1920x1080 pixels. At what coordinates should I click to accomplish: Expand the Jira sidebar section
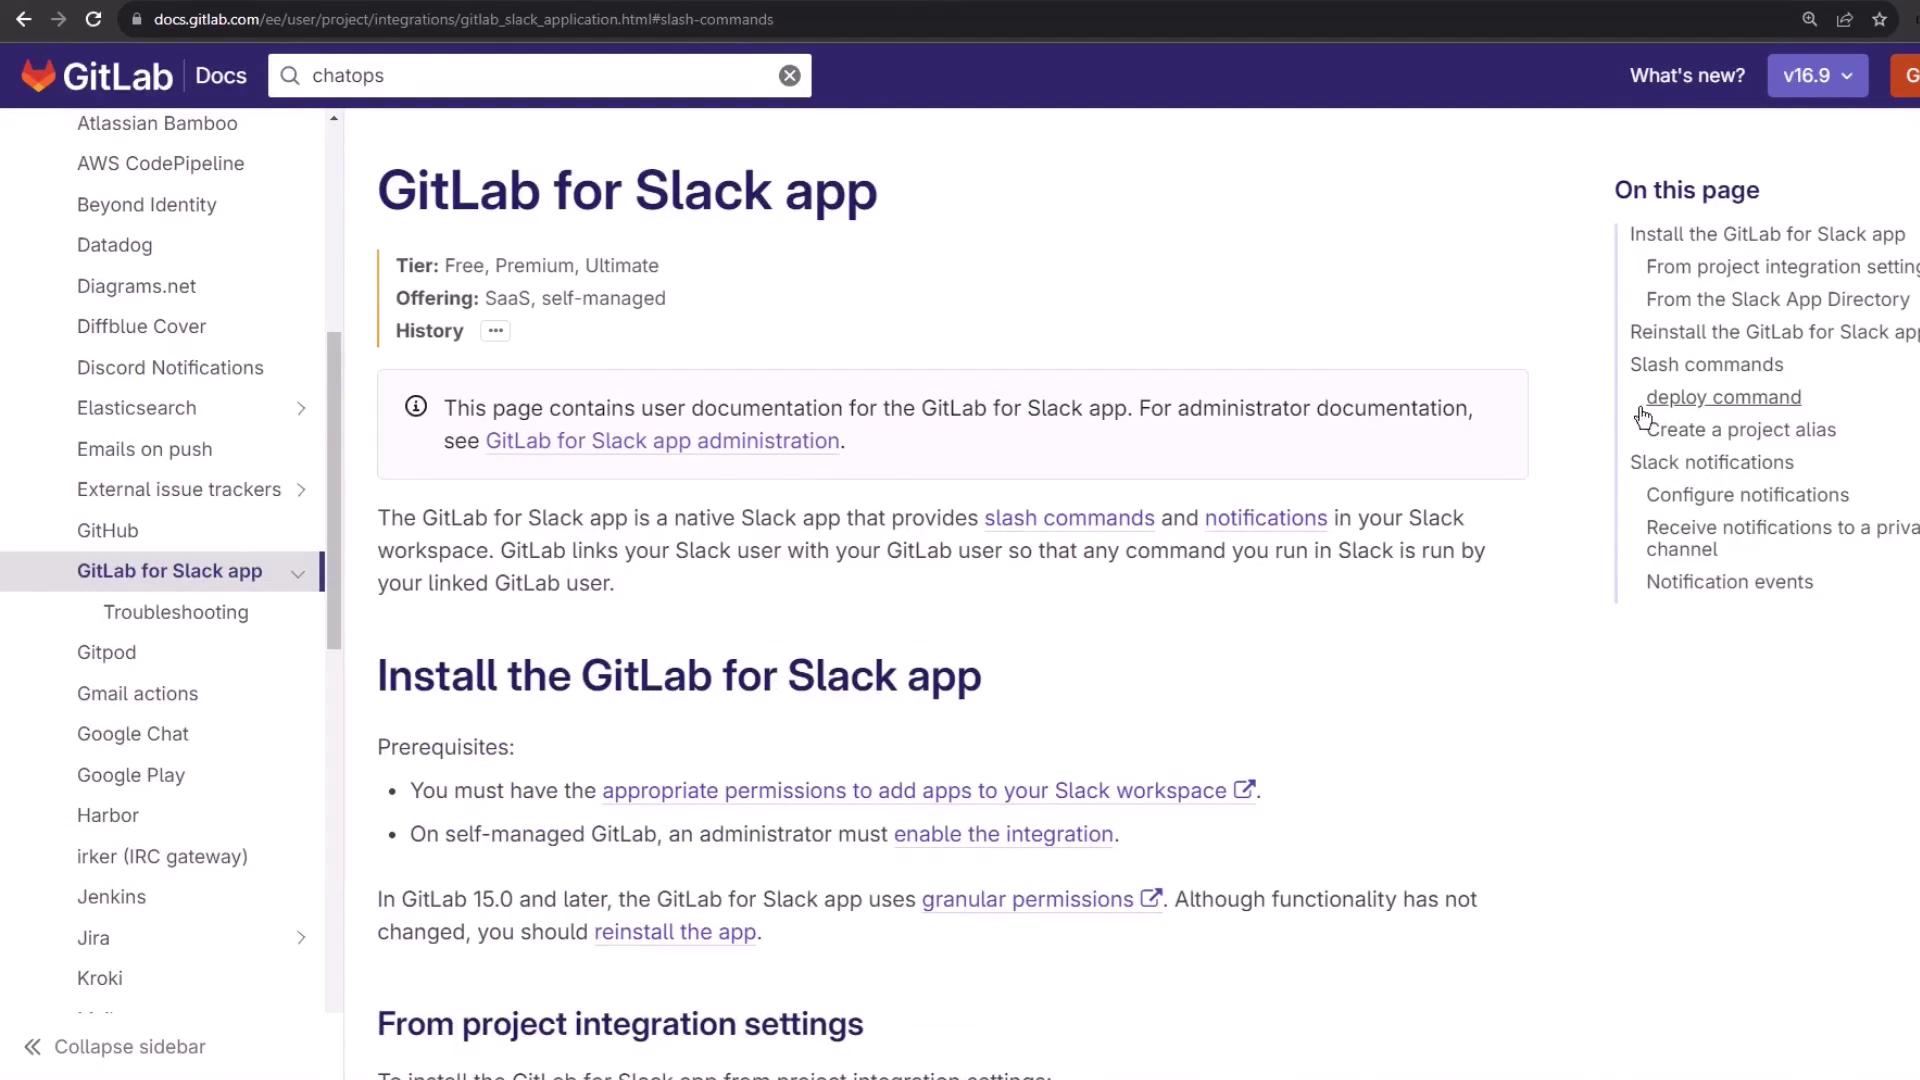coord(300,938)
